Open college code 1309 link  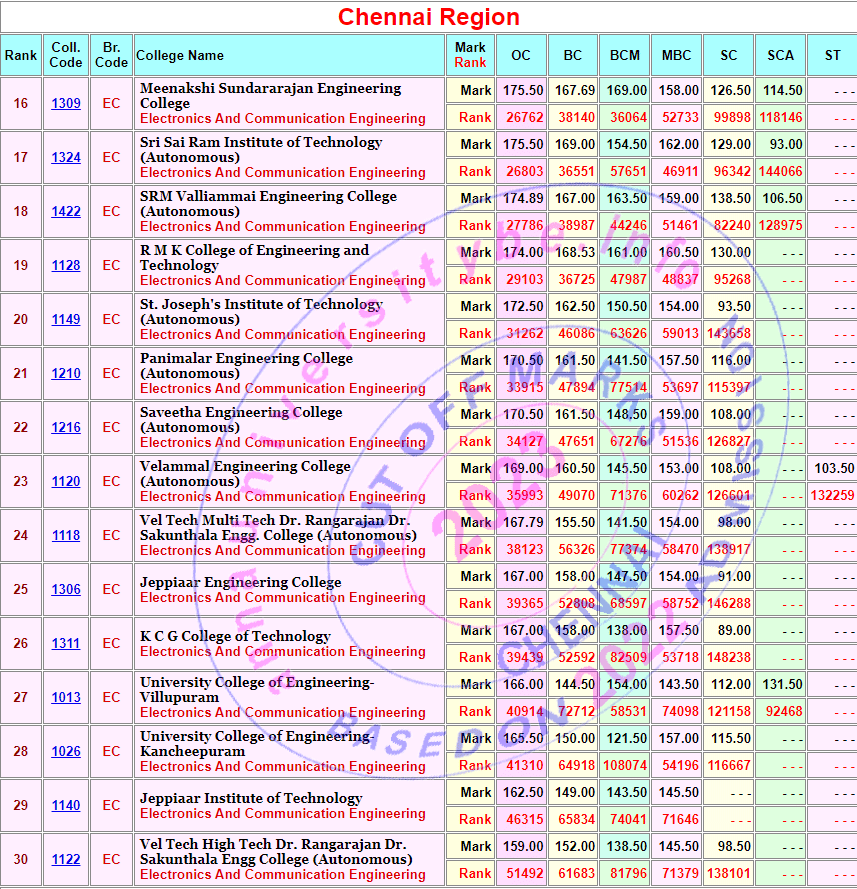(x=66, y=103)
